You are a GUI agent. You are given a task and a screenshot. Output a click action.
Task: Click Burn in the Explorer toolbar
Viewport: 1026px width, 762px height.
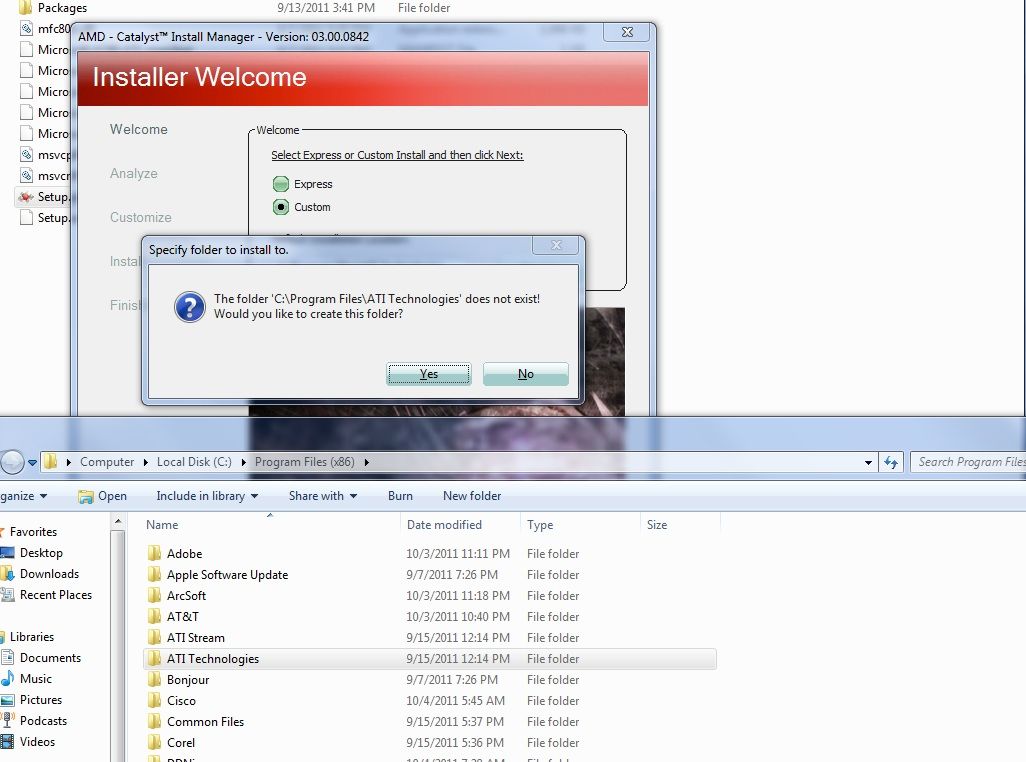point(400,496)
